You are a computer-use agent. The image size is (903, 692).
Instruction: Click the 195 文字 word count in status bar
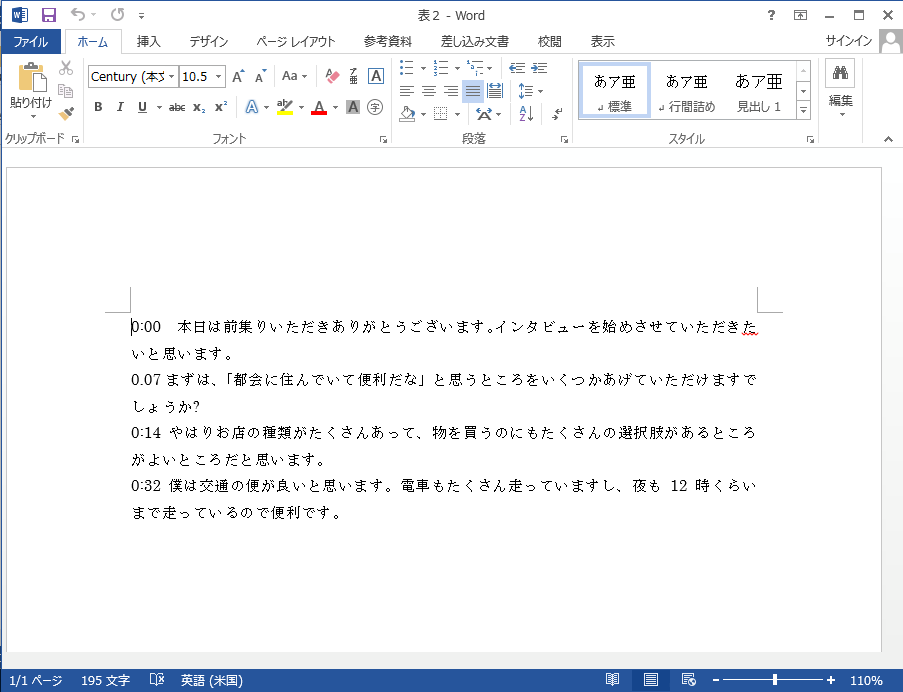105,680
